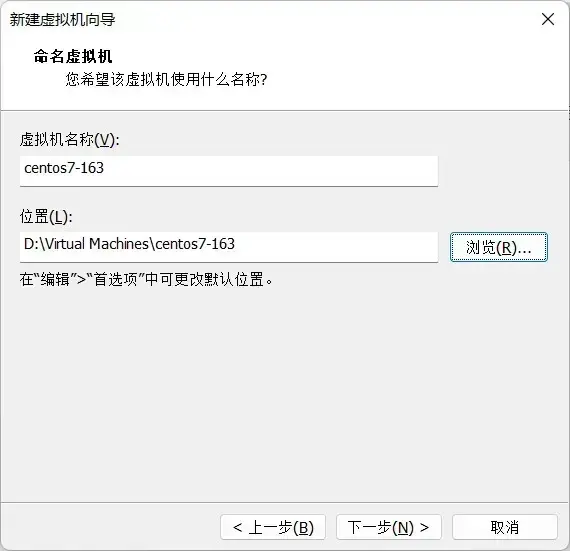Click the 新建虚拟机向导 title bar text
Screen dimensions: 570x551
click(63, 19)
